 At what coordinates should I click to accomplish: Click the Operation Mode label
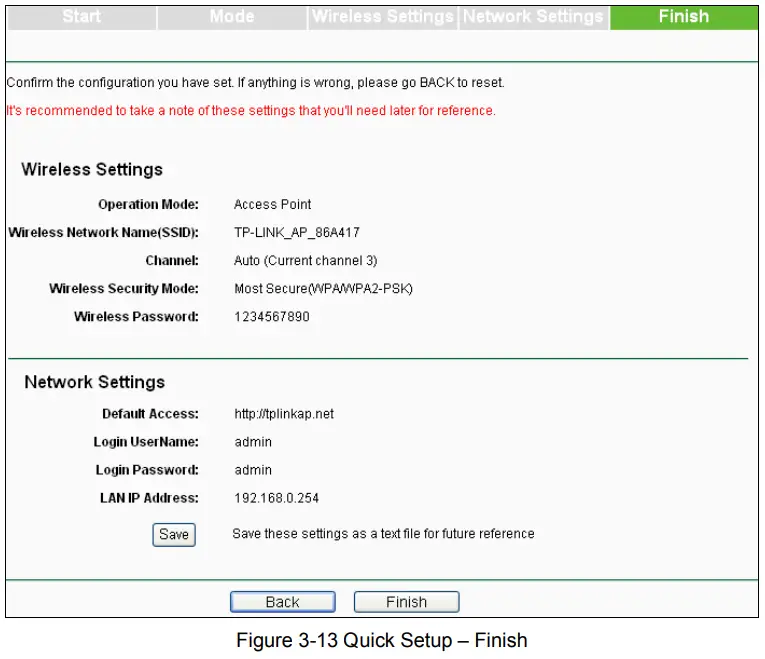point(148,204)
